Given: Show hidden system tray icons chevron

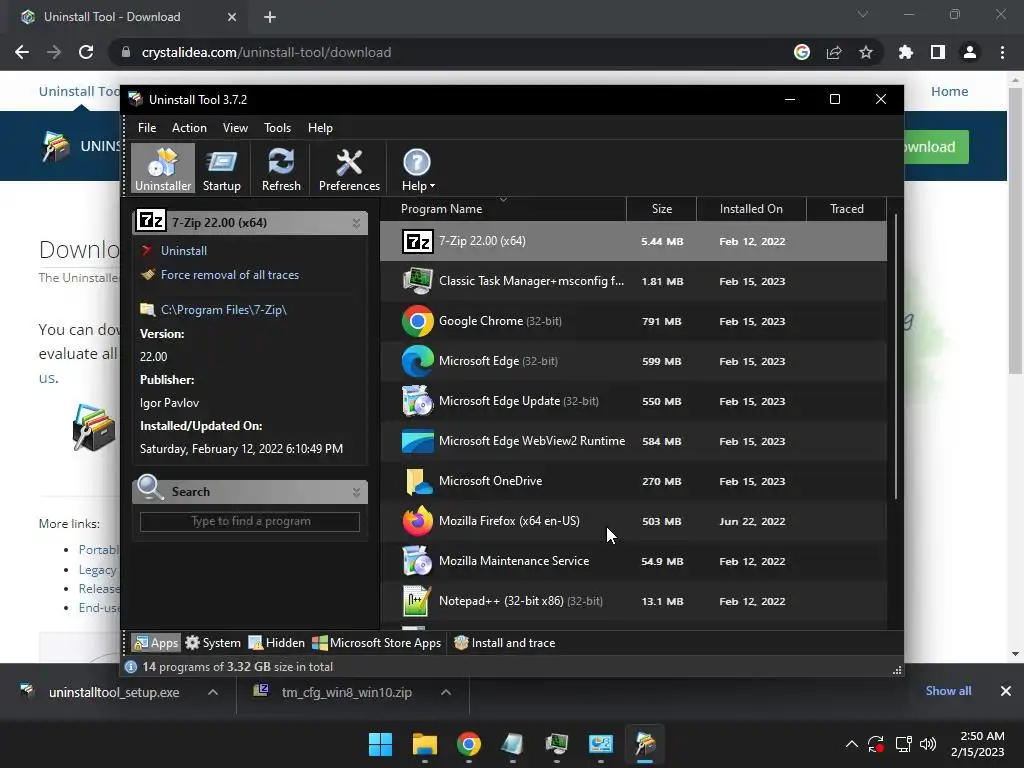Looking at the screenshot, I should [x=852, y=744].
